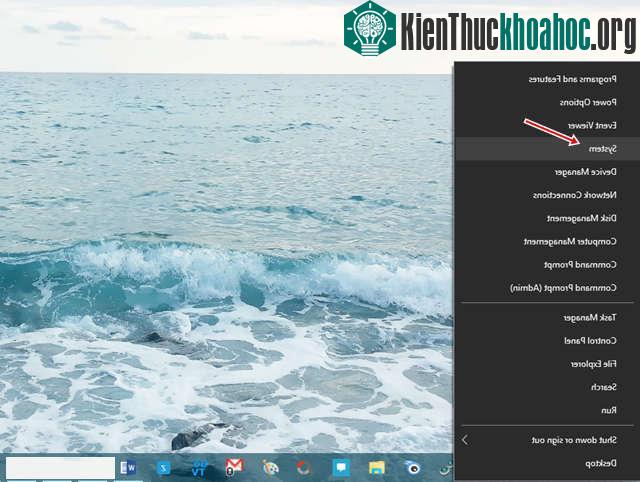Expand the Shut down submenu chevron
The width and height of the screenshot is (640, 482).
pyautogui.click(x=465, y=440)
